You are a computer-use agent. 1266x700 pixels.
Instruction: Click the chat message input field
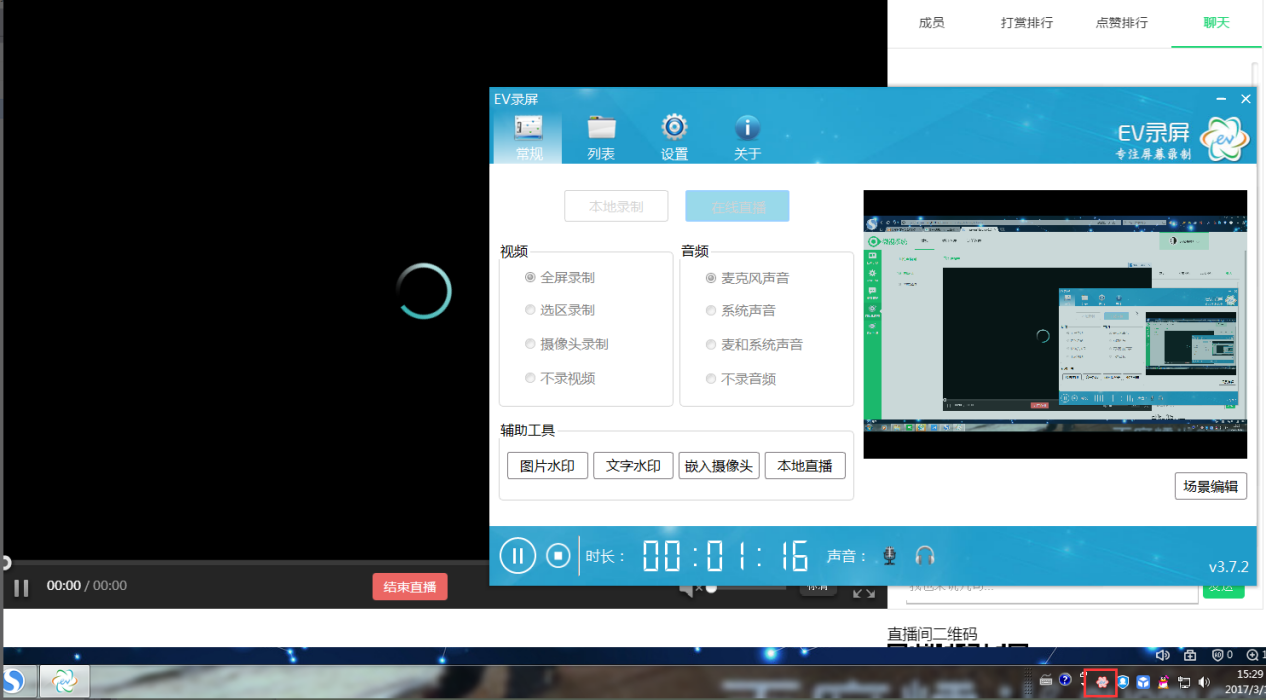tap(1052, 594)
